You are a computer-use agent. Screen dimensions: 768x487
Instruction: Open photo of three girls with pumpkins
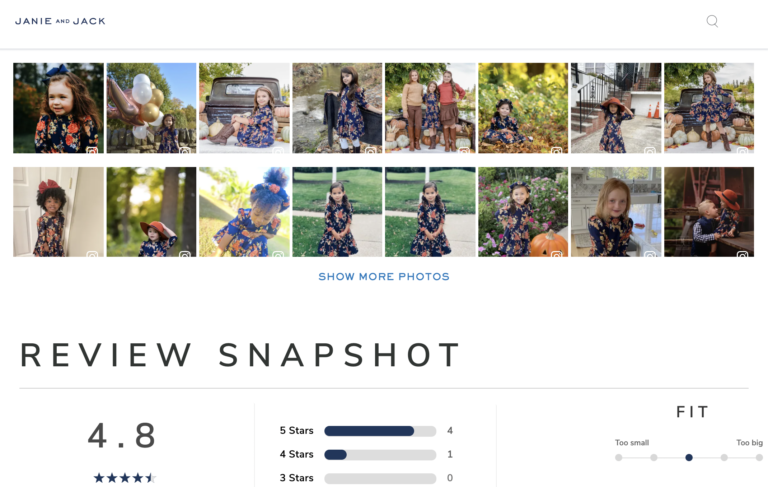coord(430,108)
